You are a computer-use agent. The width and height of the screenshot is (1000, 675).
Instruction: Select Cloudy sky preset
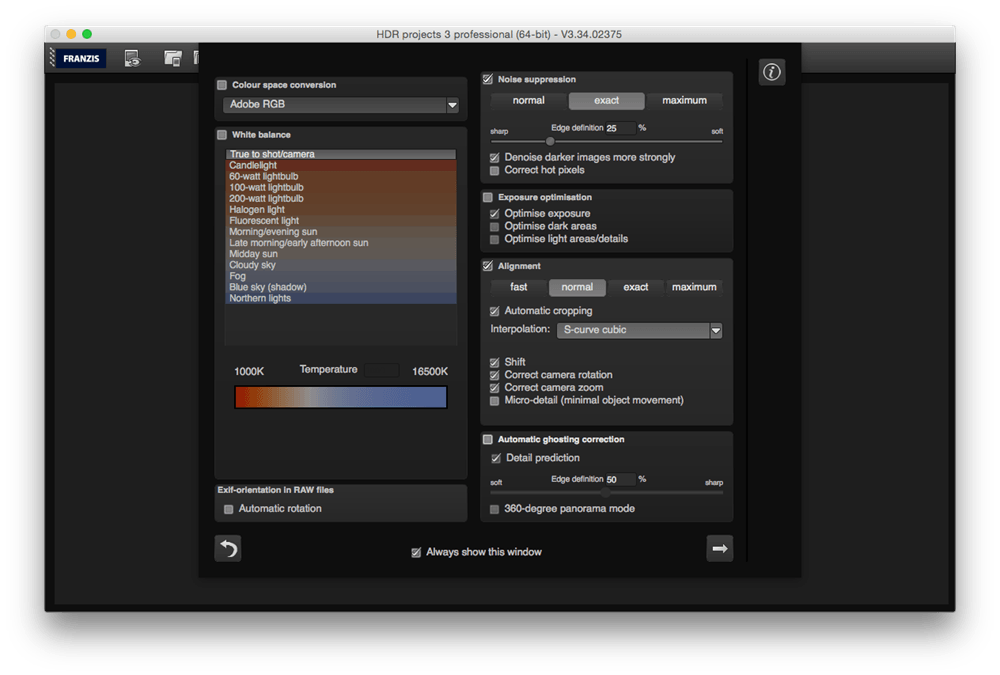pyautogui.click(x=341, y=265)
